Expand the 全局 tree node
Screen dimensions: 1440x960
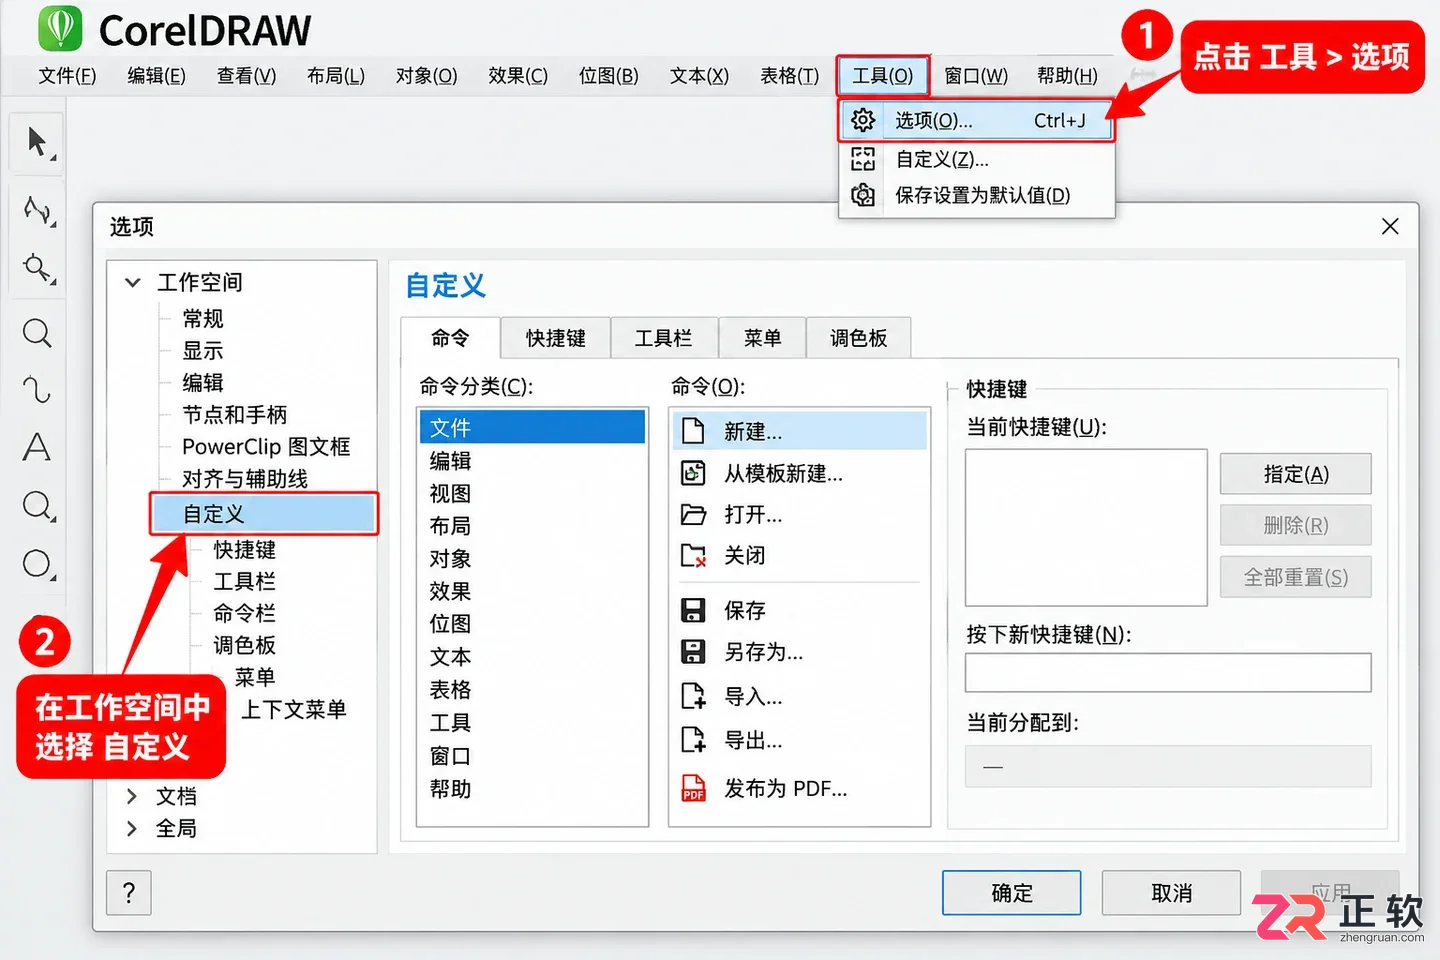click(132, 828)
